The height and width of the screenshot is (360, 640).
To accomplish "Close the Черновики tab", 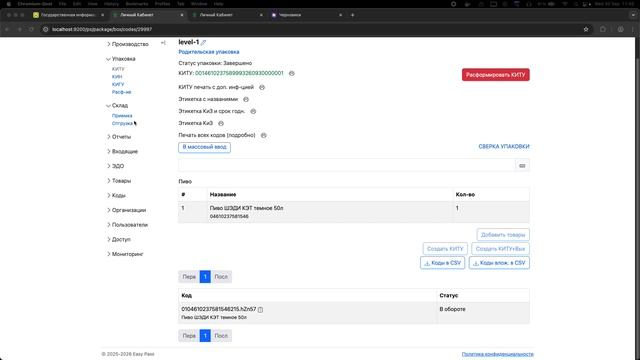I will pos(340,15).
